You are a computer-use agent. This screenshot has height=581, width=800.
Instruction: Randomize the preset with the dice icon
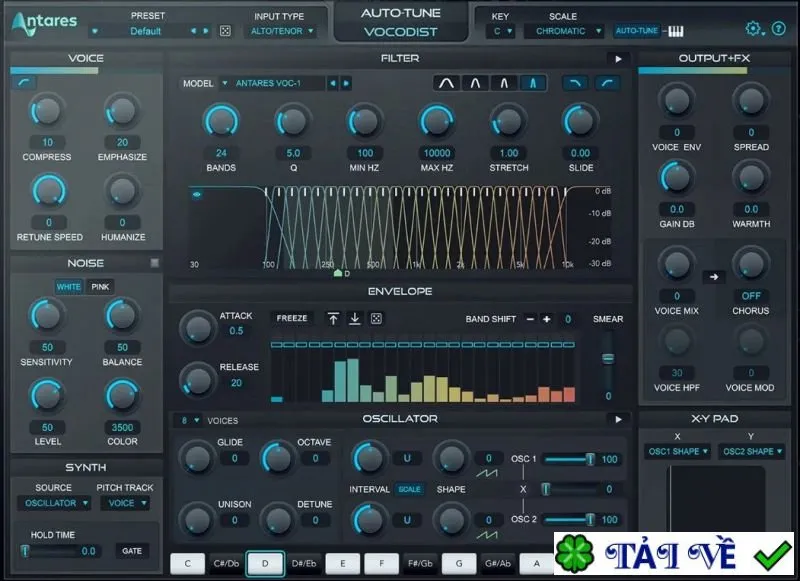(x=225, y=31)
